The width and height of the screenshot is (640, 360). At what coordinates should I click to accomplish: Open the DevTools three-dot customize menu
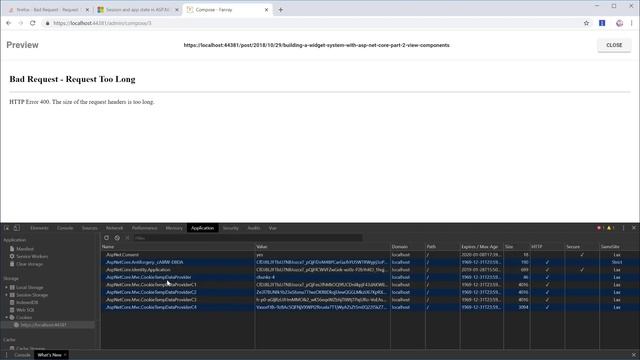pyautogui.click(x=623, y=228)
